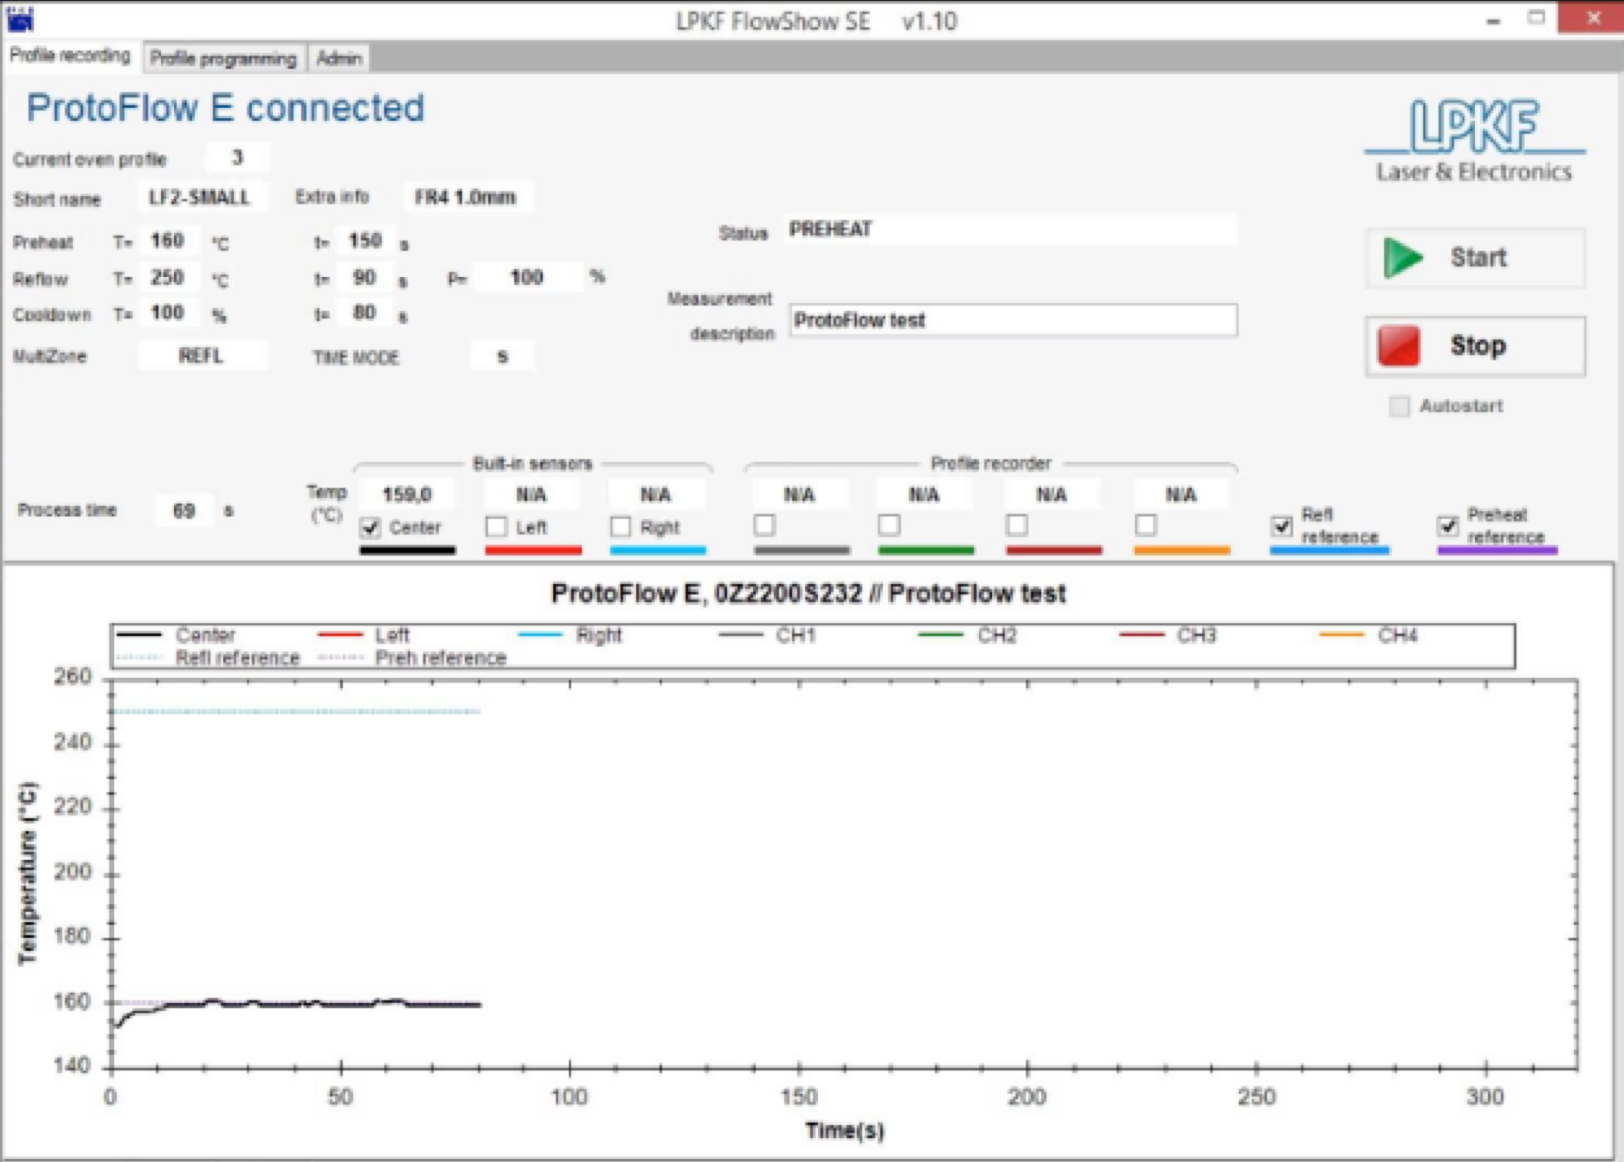Click the LPKF Laser & Electronics logo
Viewport: 1624px width, 1162px height.
[1475, 140]
